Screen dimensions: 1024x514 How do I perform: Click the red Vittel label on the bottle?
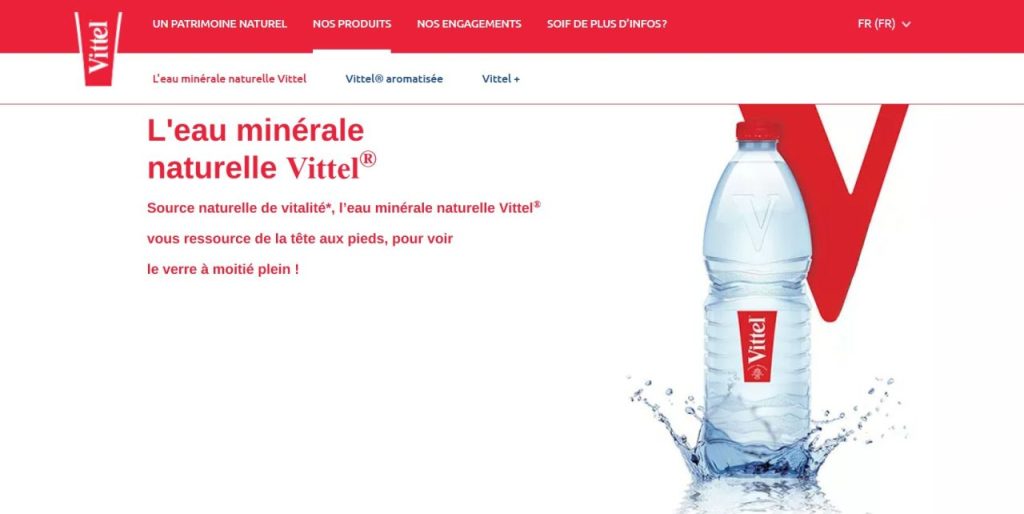[757, 345]
